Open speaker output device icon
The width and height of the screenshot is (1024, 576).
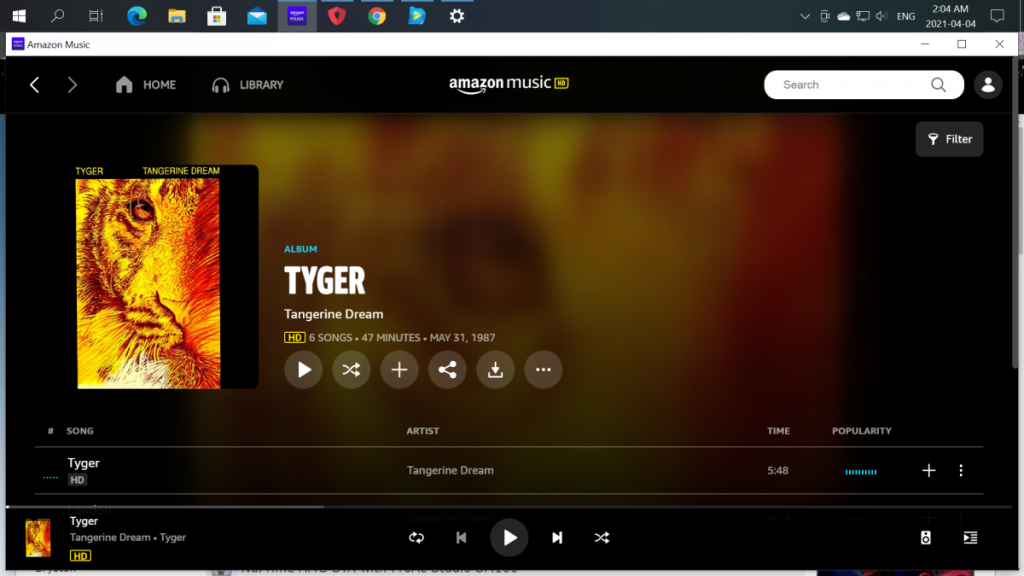pos(925,537)
